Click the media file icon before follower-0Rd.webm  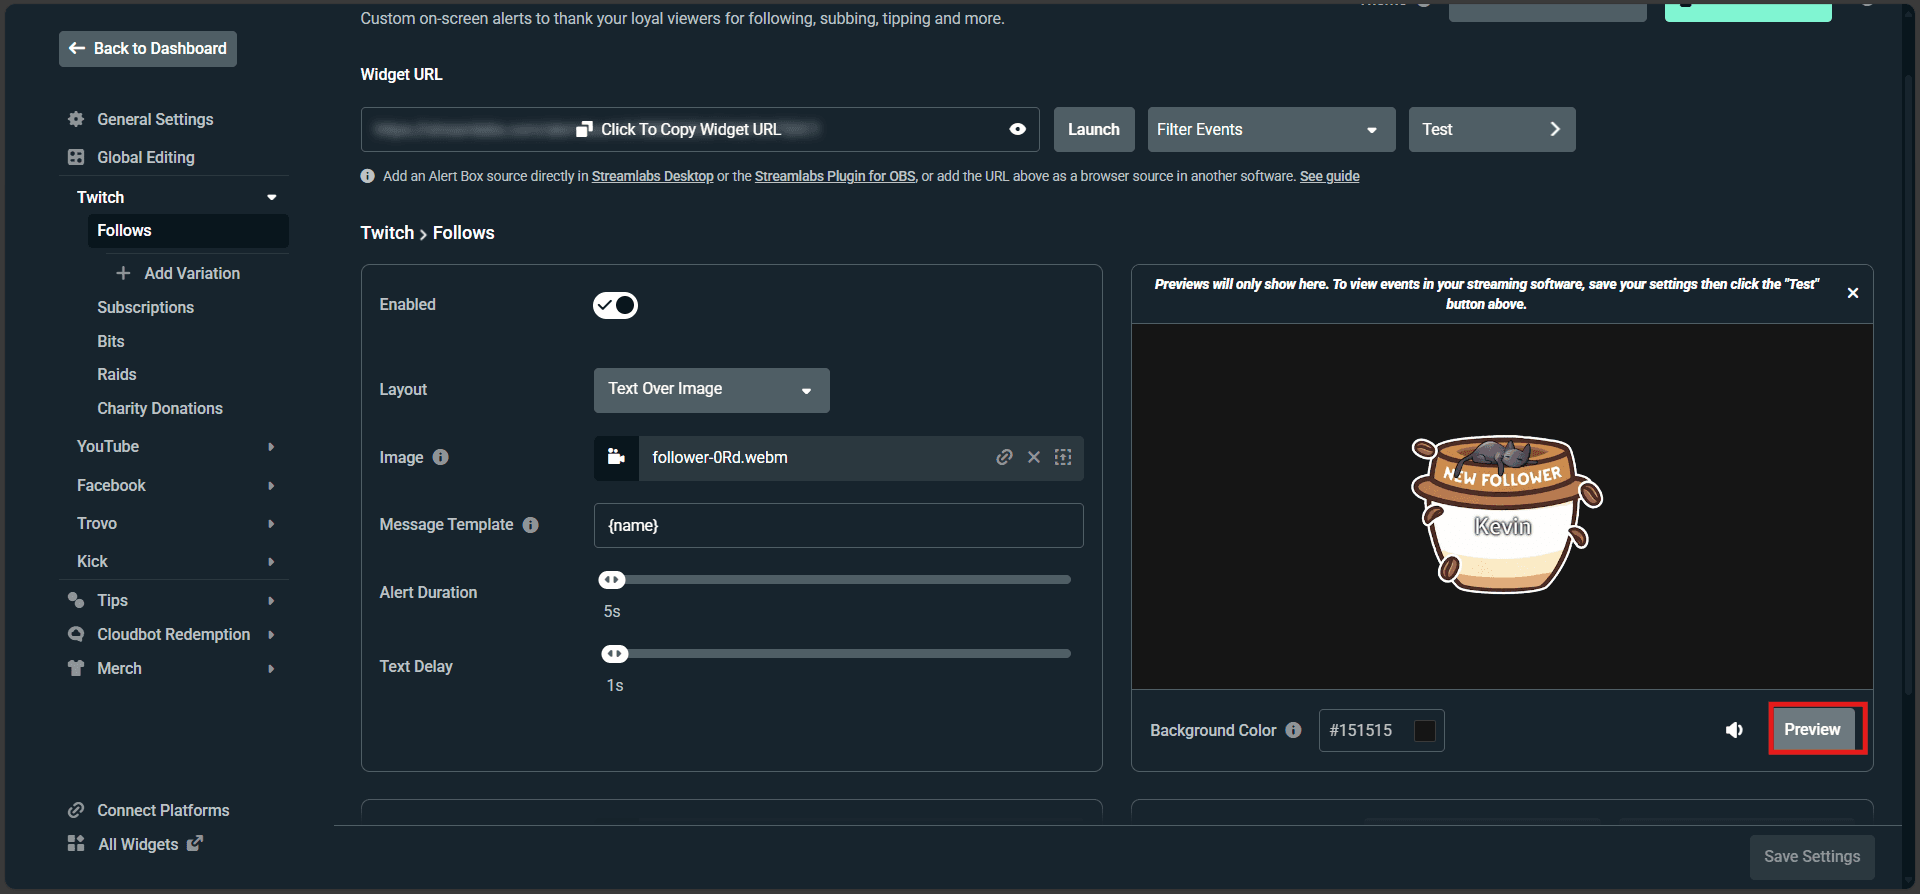[616, 457]
